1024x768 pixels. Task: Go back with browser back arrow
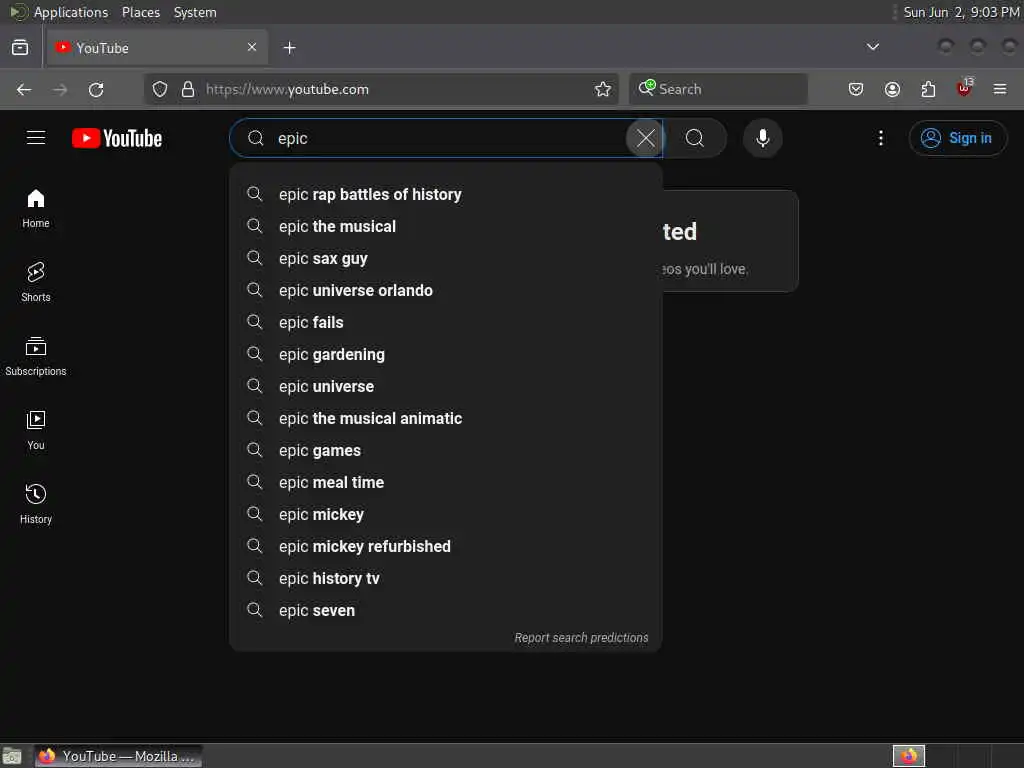pyautogui.click(x=24, y=89)
